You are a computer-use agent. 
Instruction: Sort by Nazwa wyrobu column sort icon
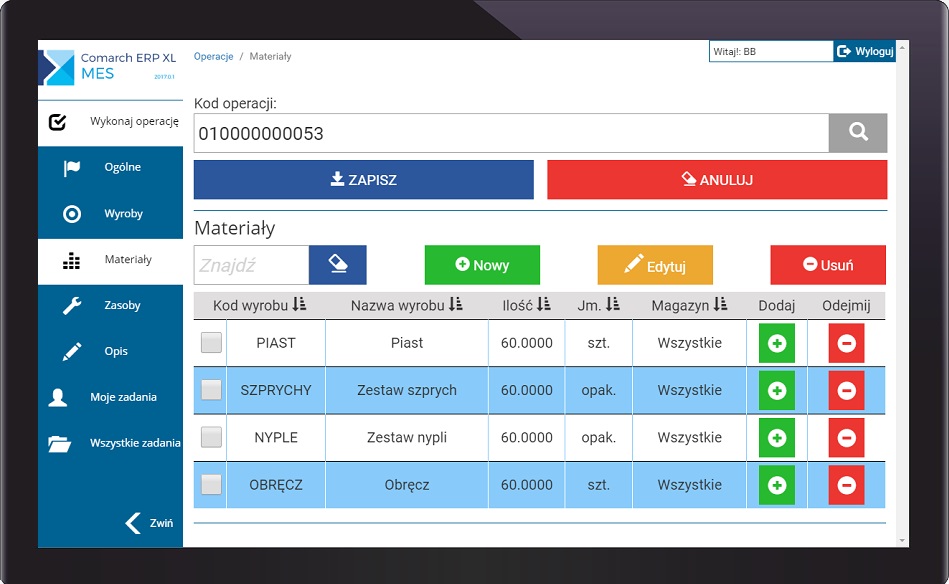(456, 304)
